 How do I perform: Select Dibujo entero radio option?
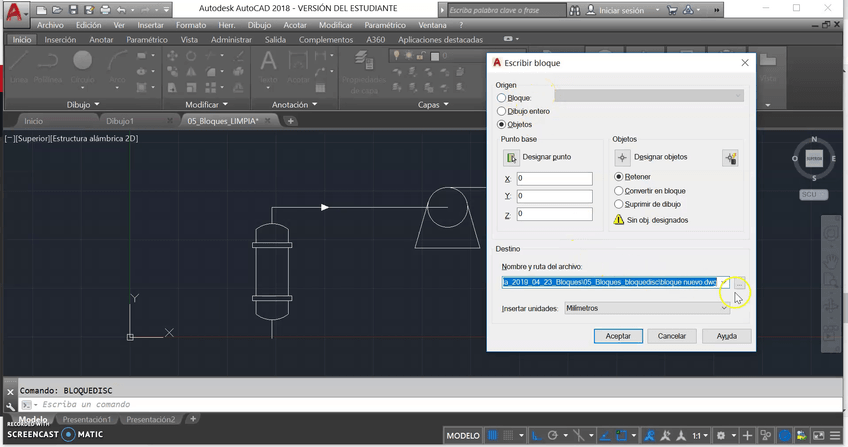[x=502, y=111]
